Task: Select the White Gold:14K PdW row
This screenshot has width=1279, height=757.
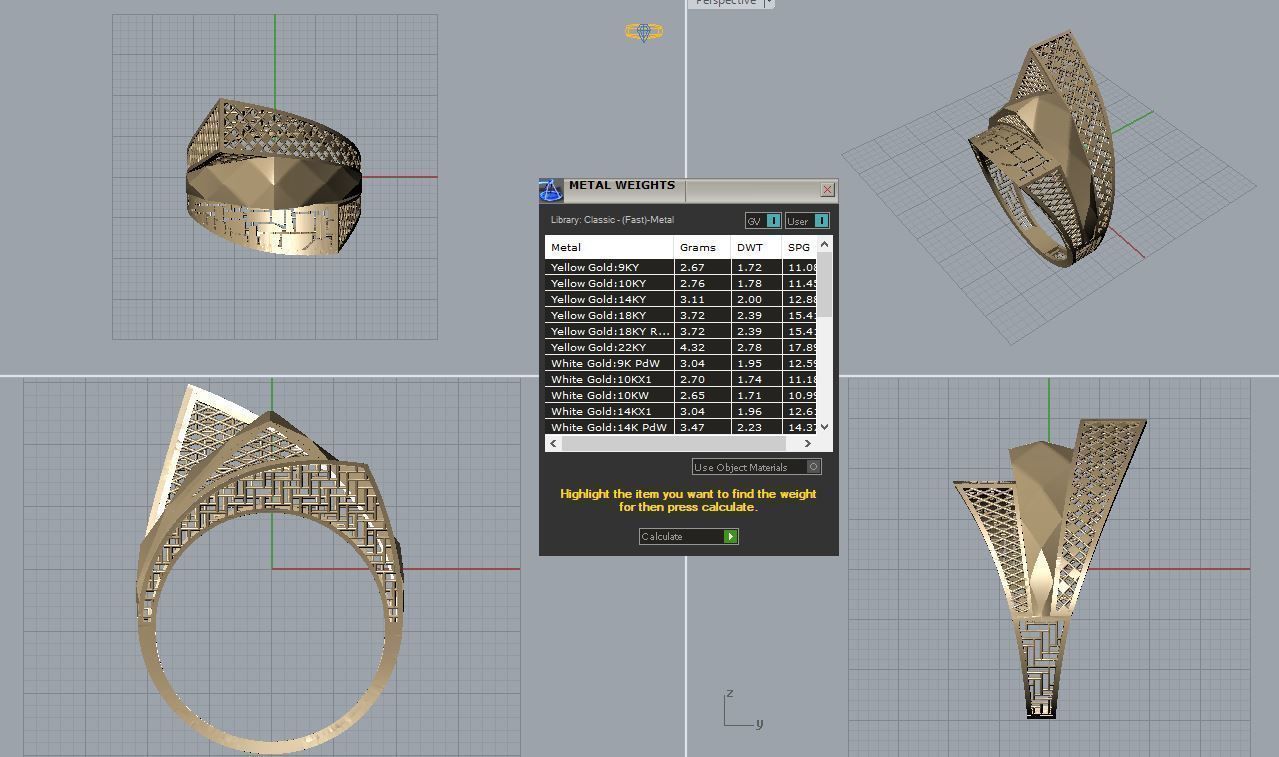Action: coord(682,427)
